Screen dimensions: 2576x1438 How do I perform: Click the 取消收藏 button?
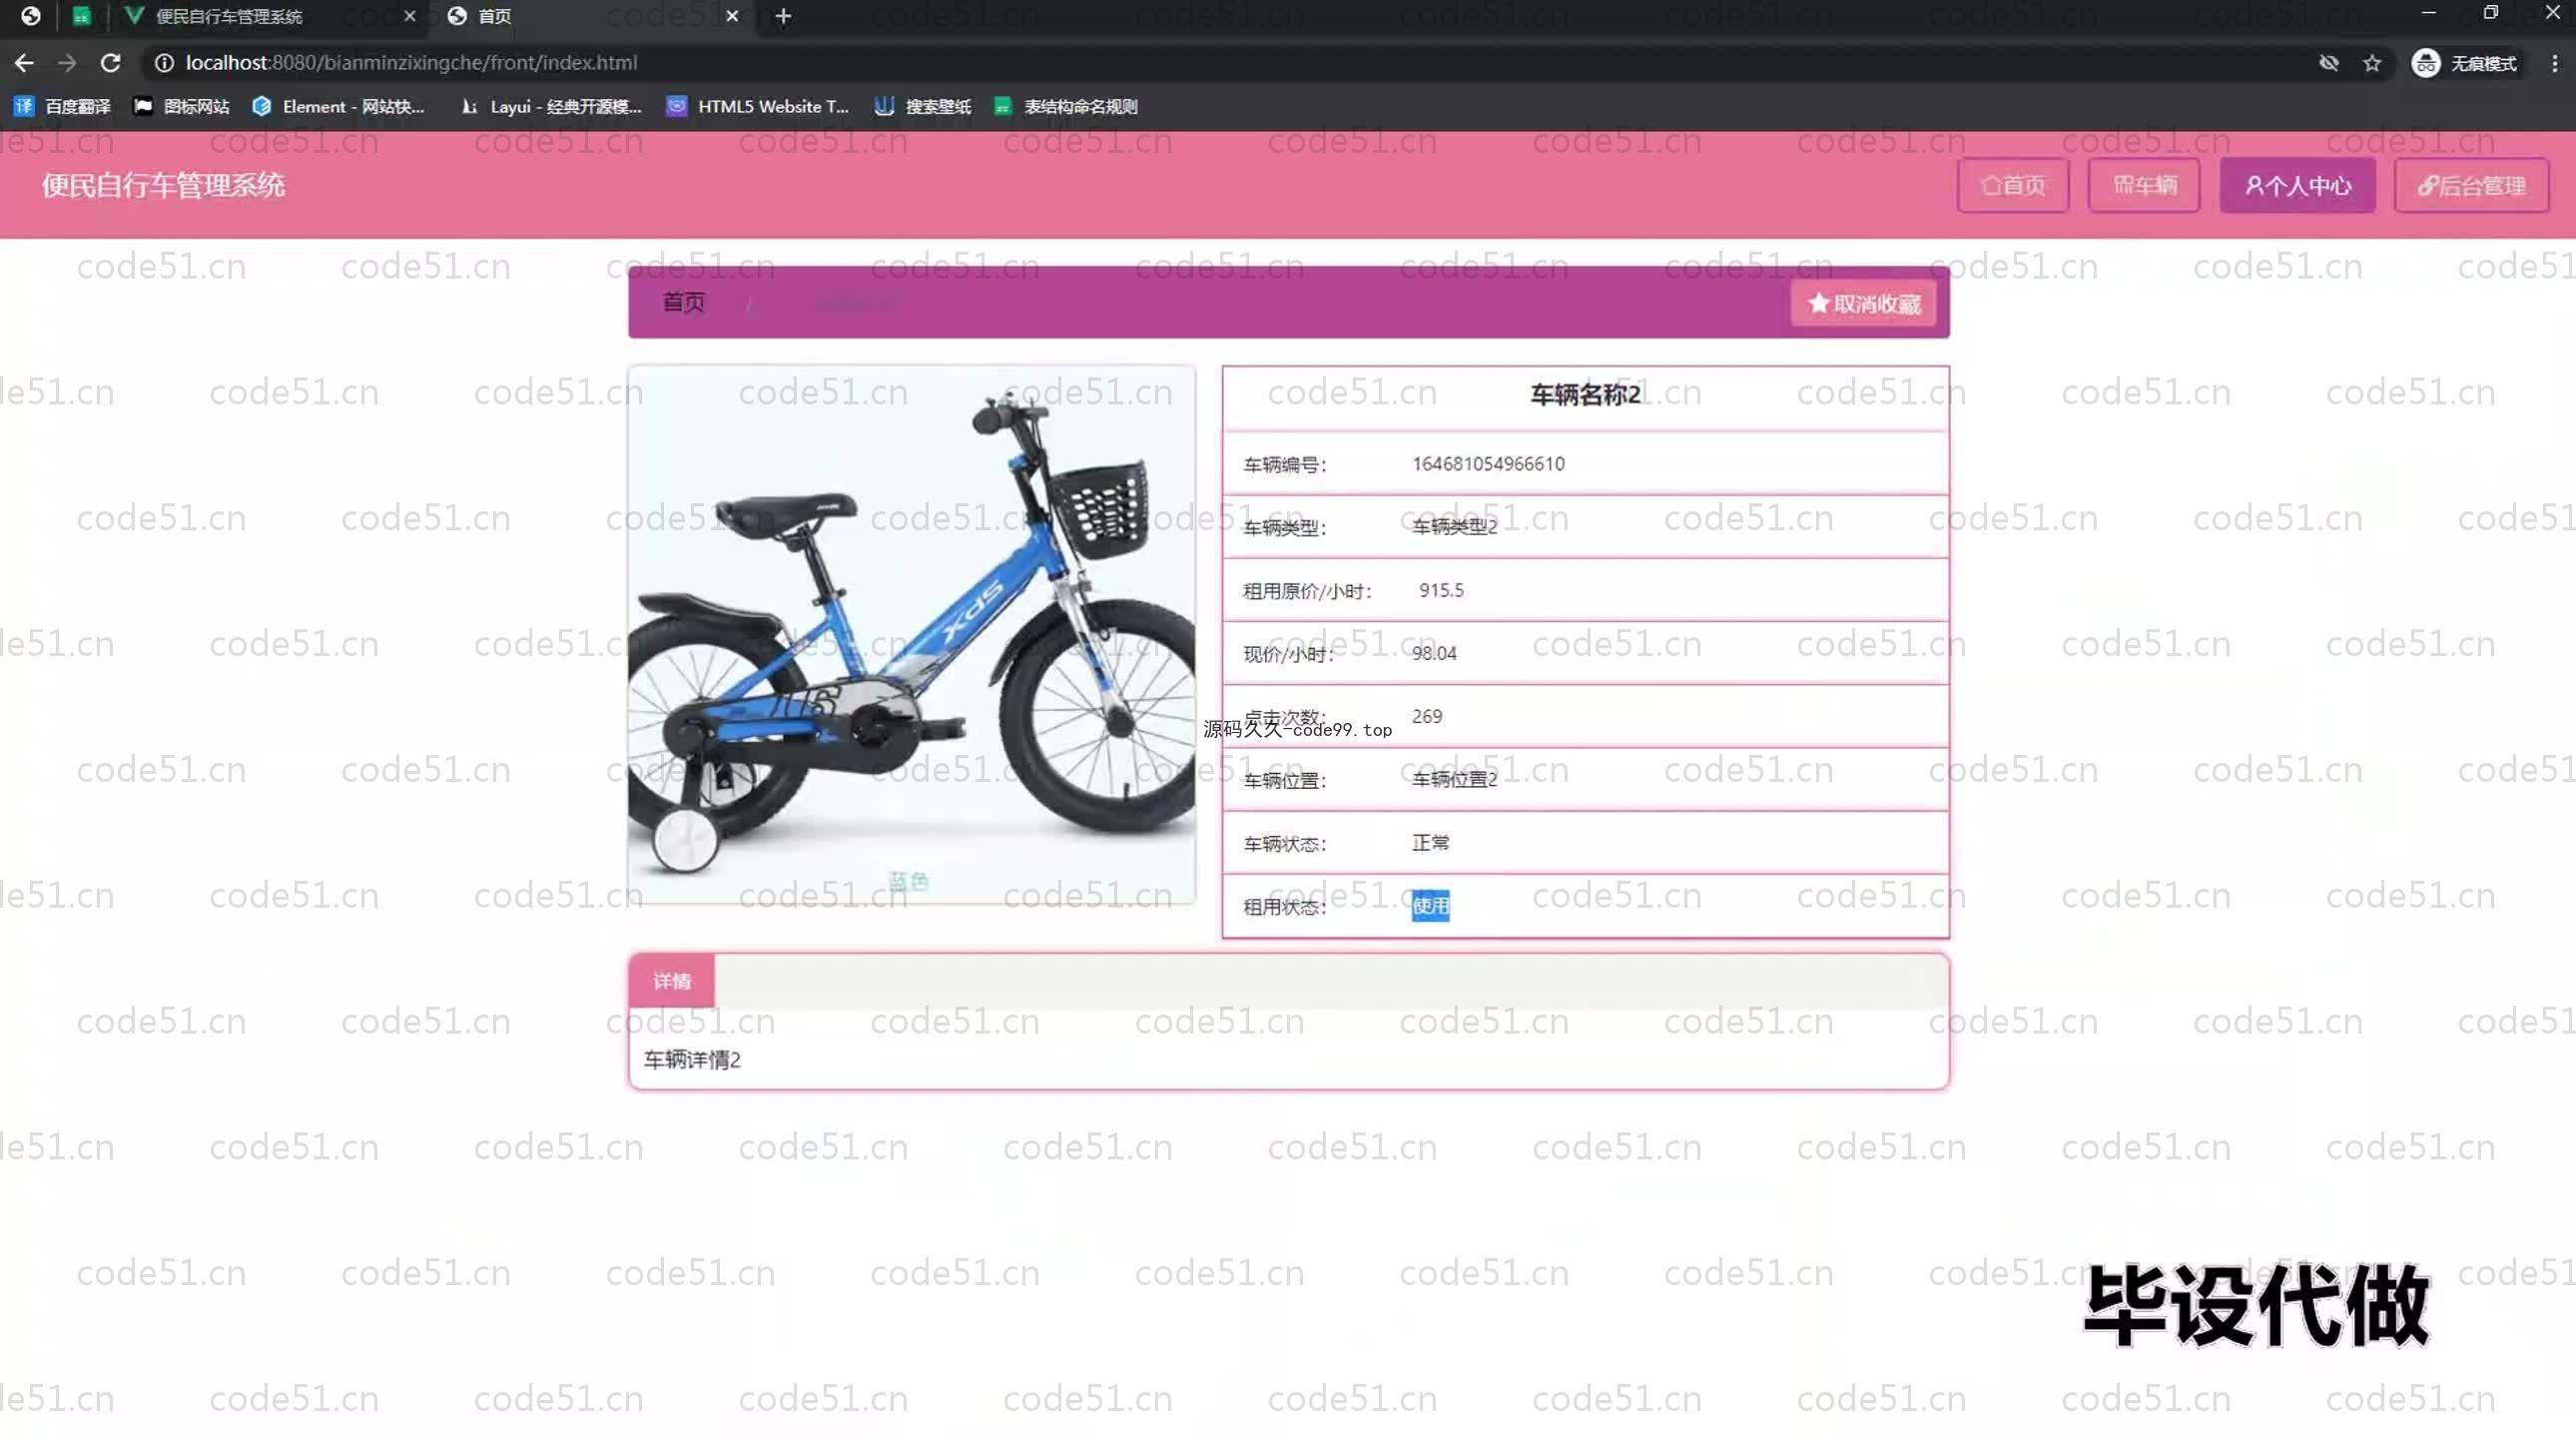click(x=1864, y=304)
